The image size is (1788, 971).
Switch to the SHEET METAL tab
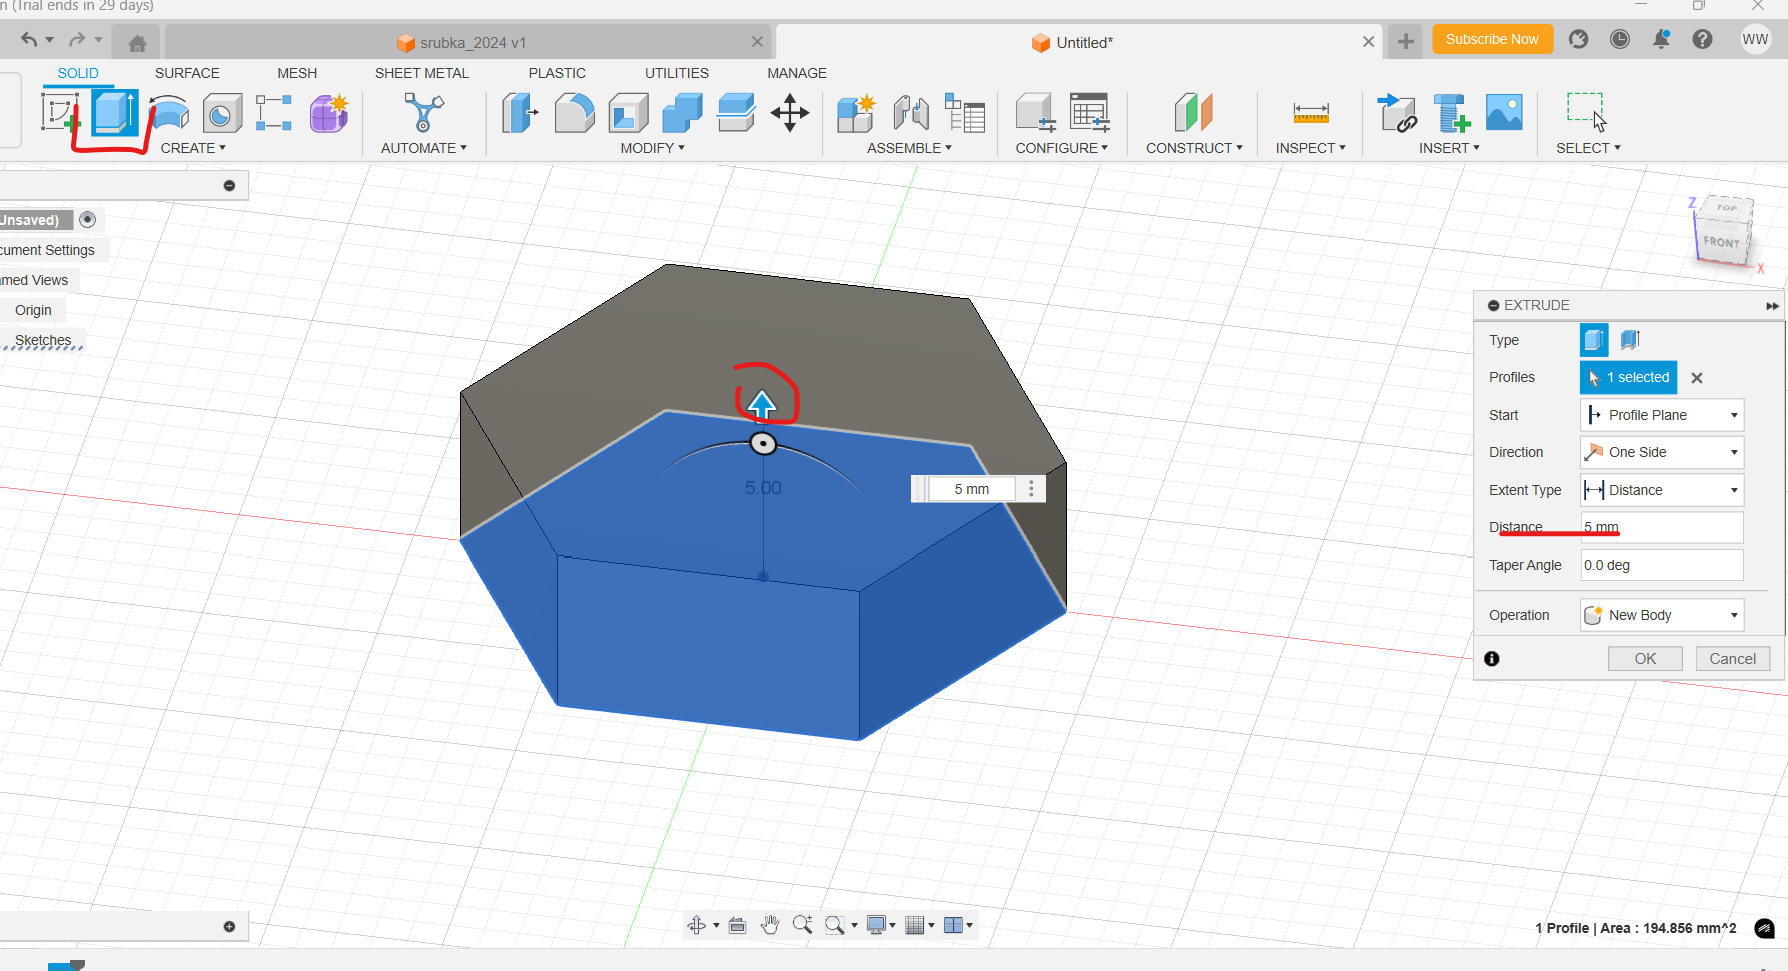(x=422, y=73)
